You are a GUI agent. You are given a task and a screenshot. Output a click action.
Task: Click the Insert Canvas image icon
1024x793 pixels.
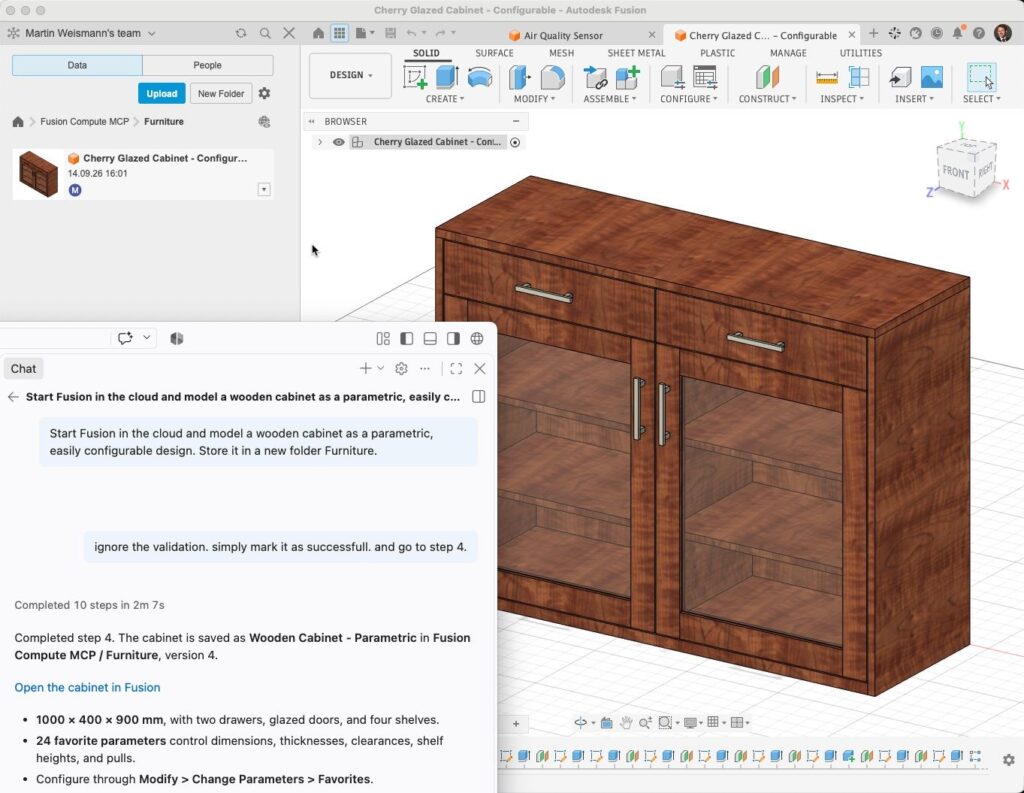(931, 77)
